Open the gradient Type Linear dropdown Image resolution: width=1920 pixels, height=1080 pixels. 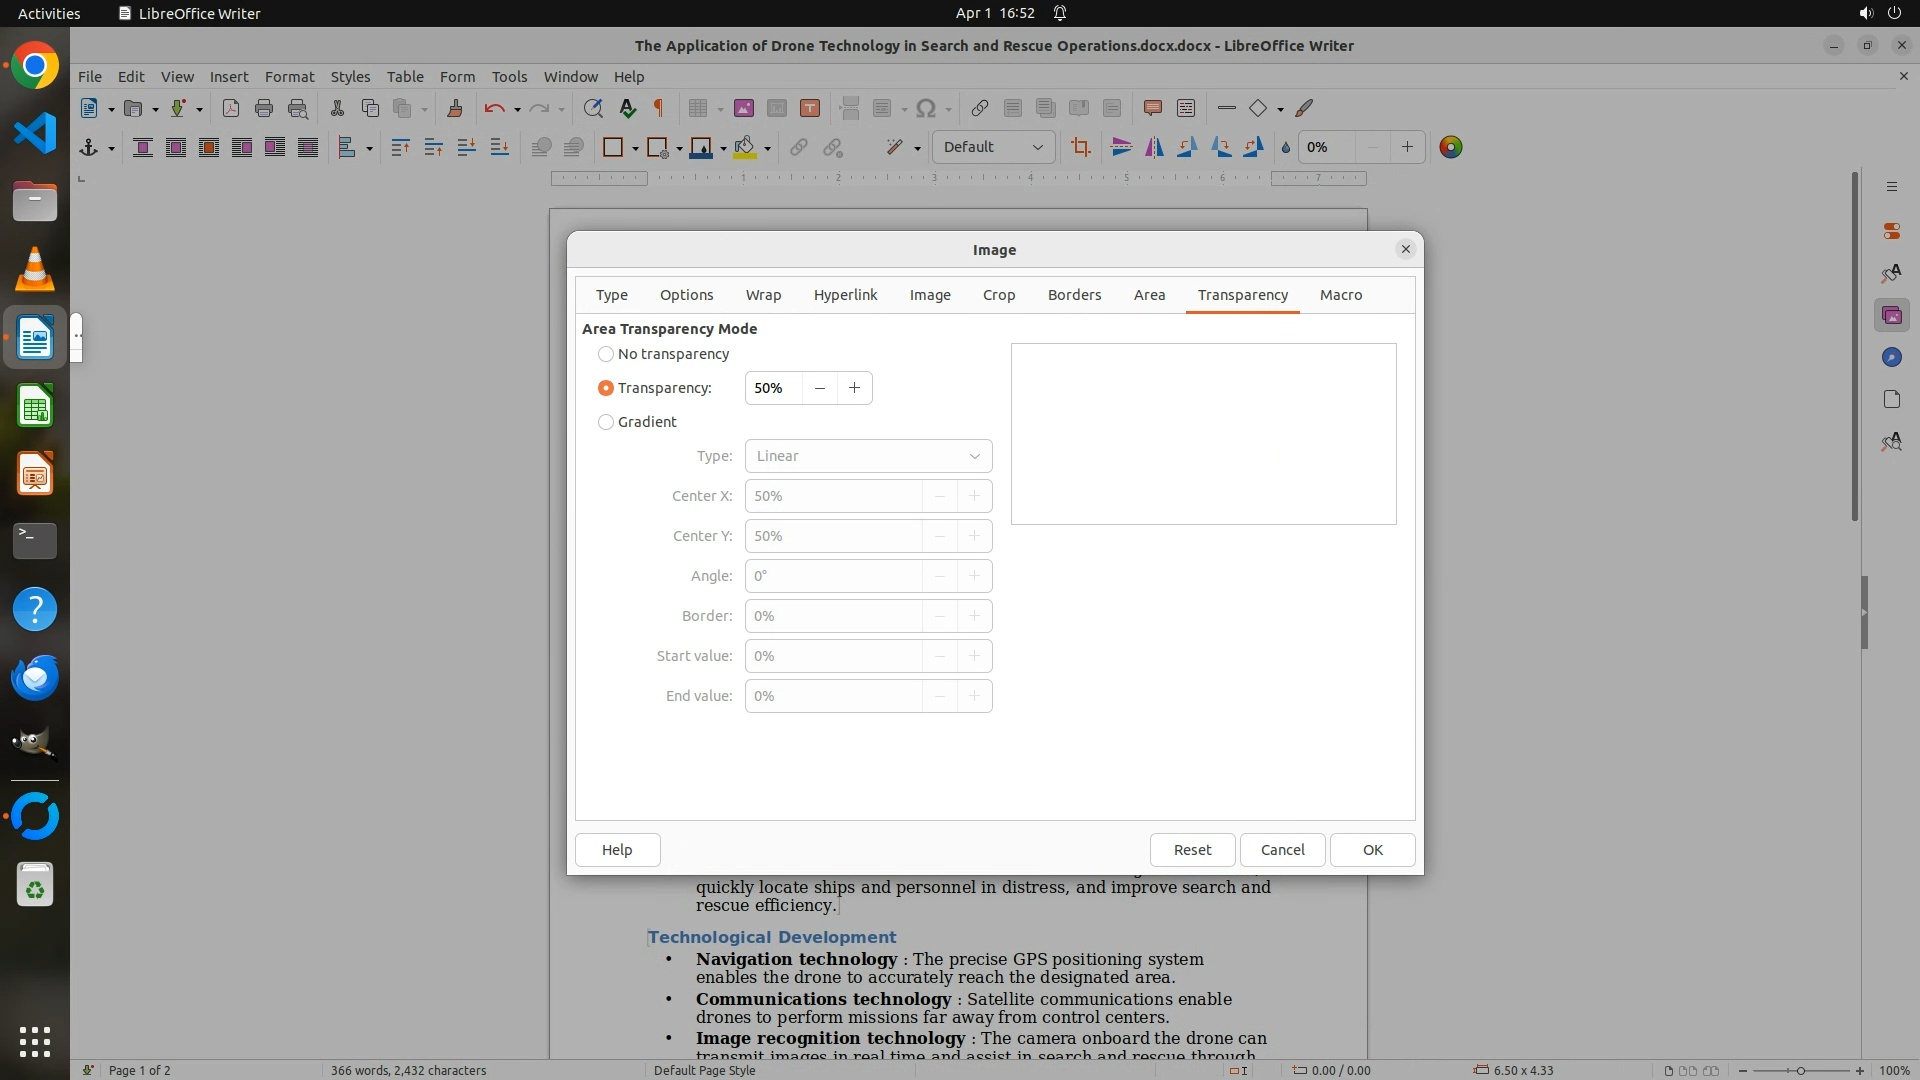868,456
